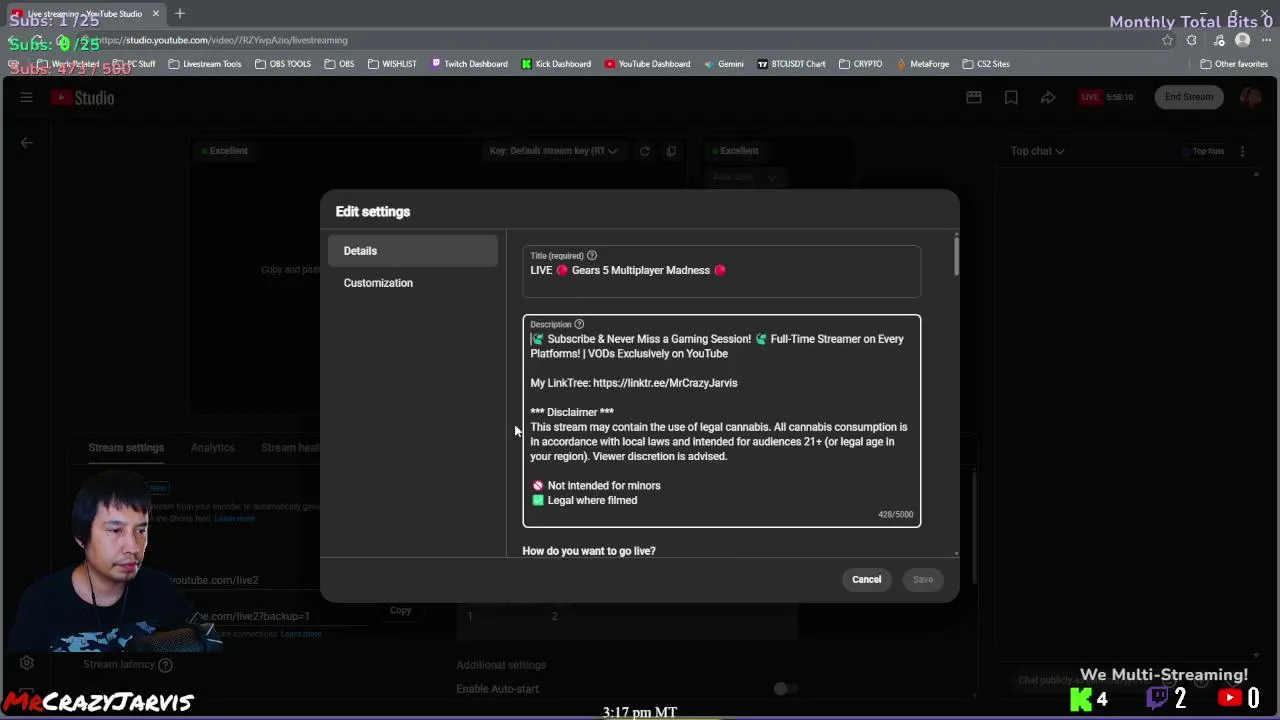Reset stream key with the refresh icon
The width and height of the screenshot is (1280, 720).
coord(645,151)
